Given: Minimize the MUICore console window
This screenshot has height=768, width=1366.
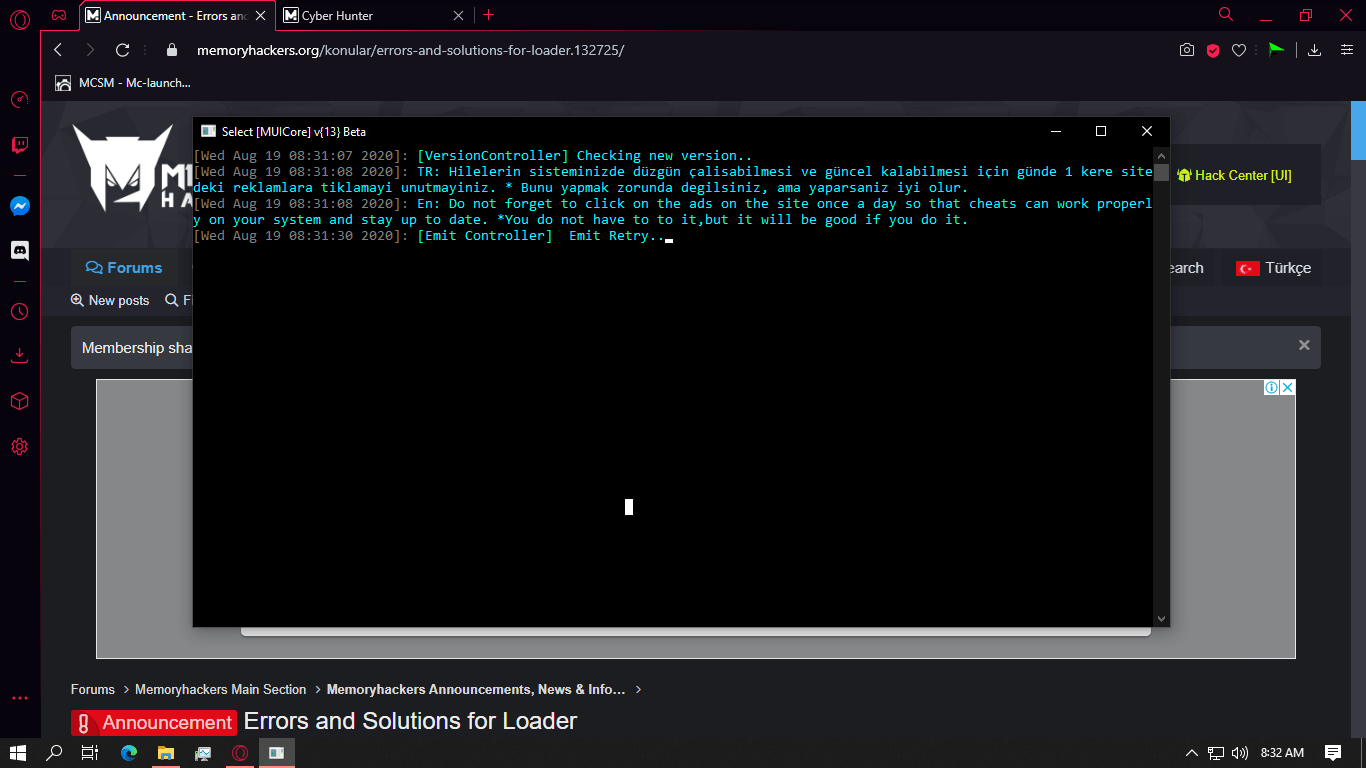Looking at the screenshot, I should pos(1055,131).
